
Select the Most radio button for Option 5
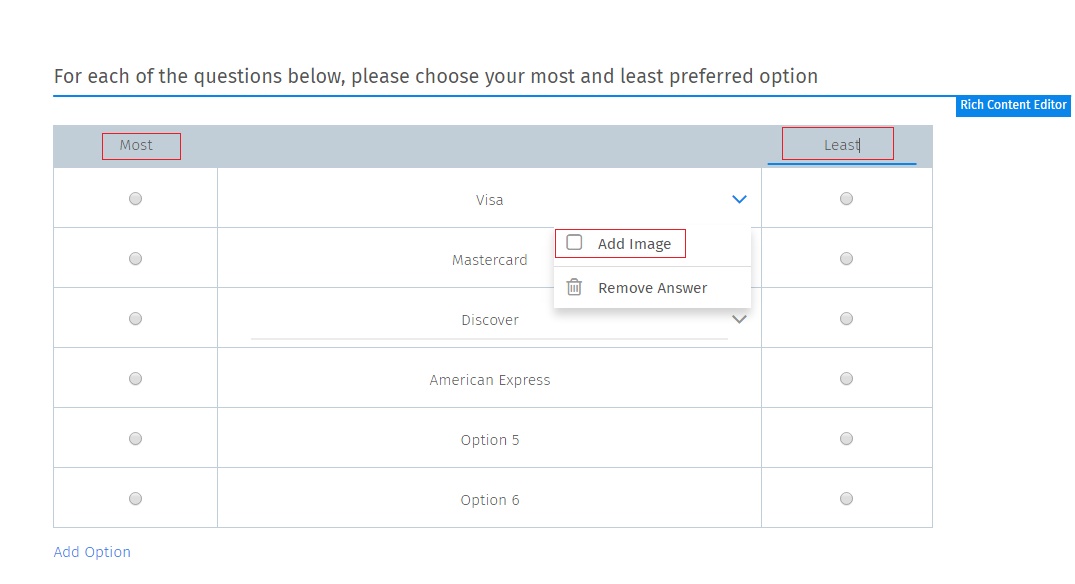135,438
